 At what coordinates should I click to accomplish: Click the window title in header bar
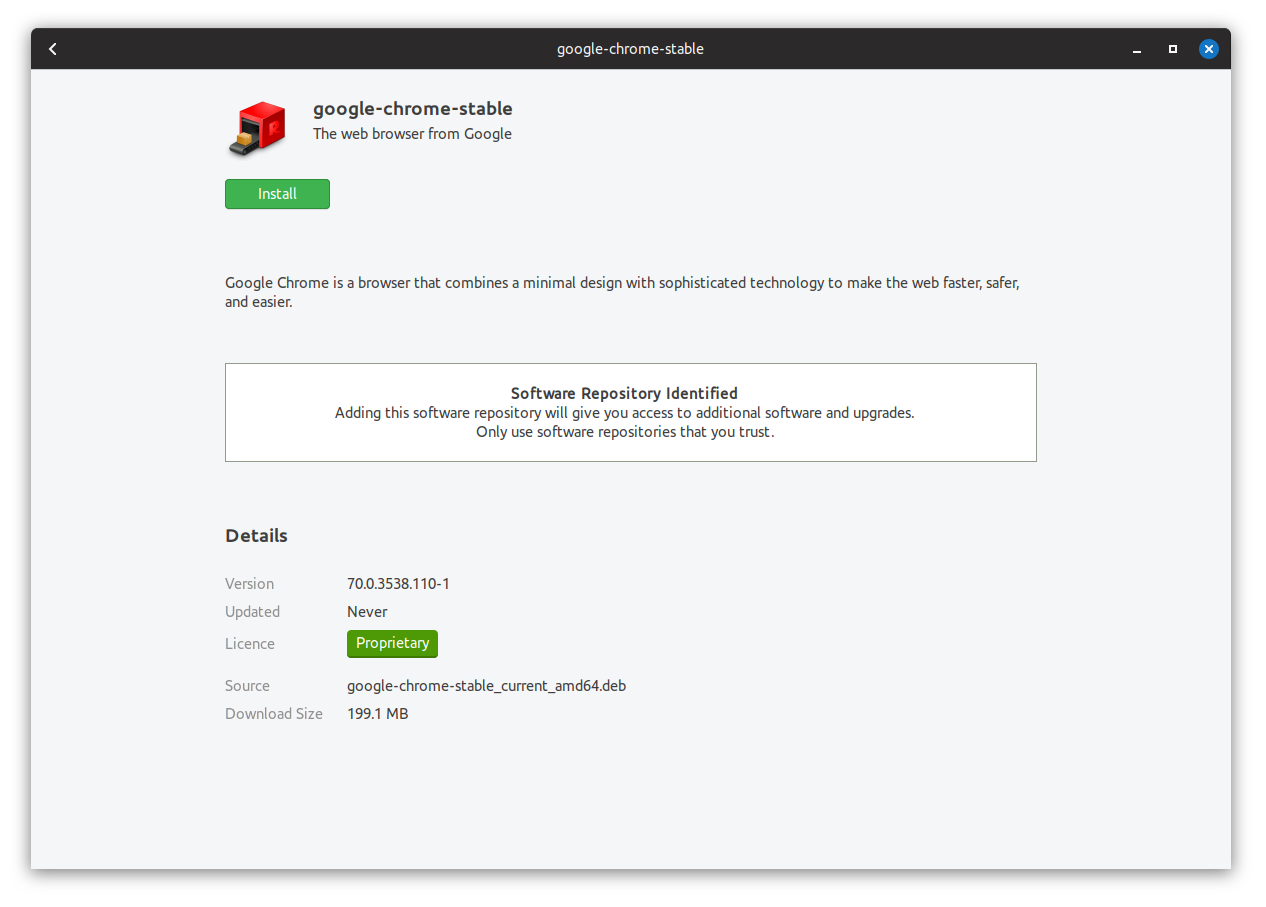tap(630, 49)
